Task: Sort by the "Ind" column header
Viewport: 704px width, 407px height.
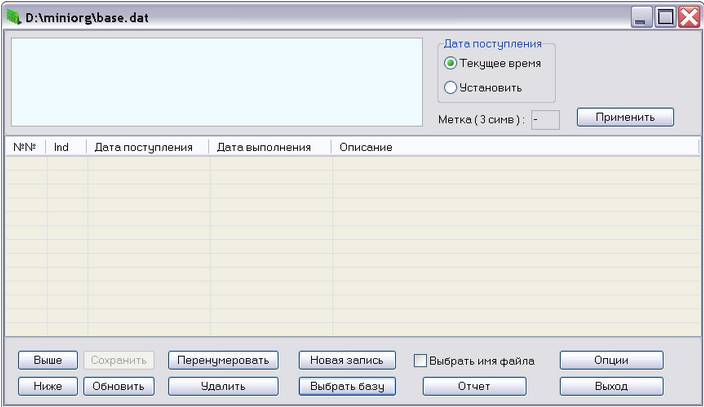Action: pos(66,147)
